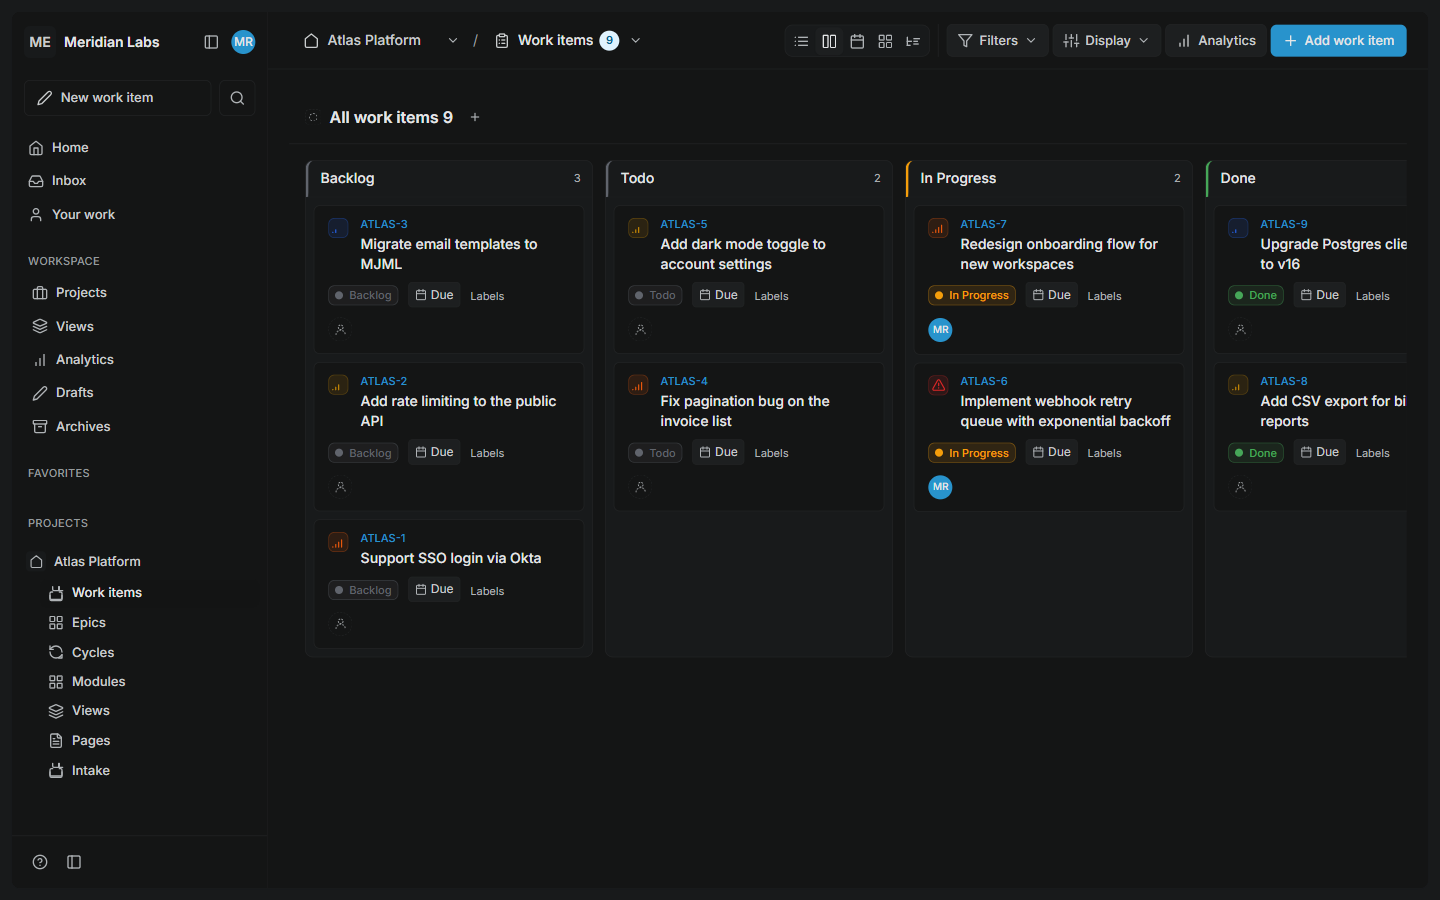Change Done state on ATLAS-9
The width and height of the screenshot is (1440, 900).
(x=1256, y=296)
